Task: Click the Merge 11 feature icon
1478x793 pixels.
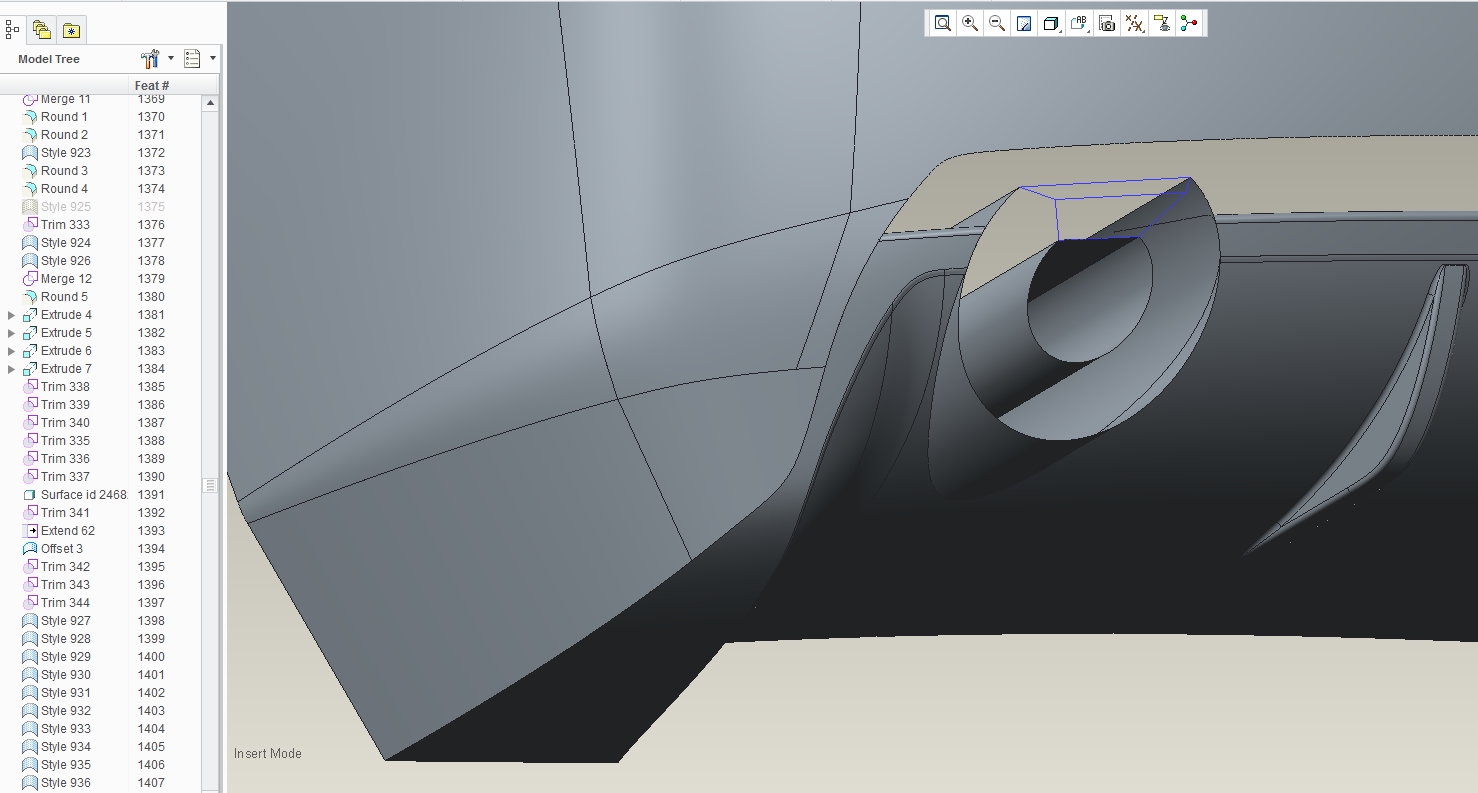Action: tap(30, 99)
